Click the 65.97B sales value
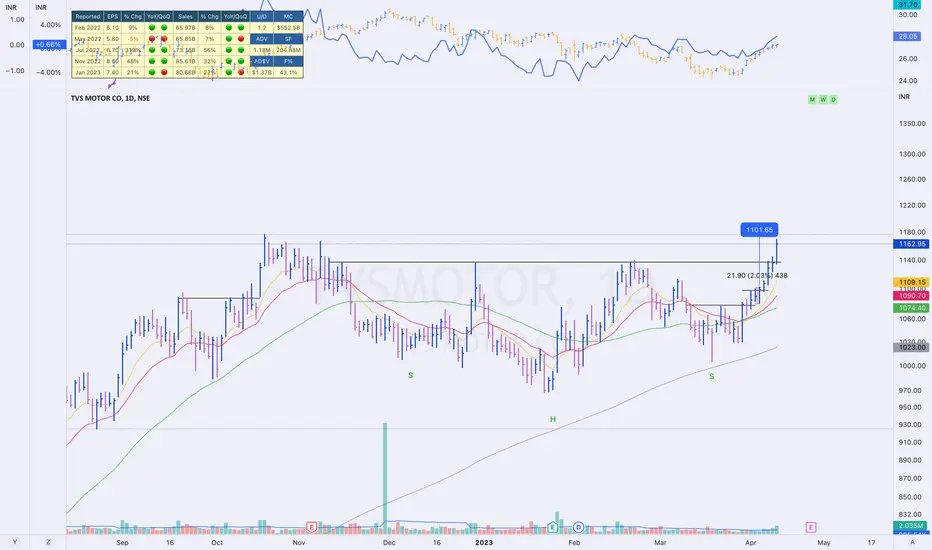This screenshot has height=550, width=932. coord(185,27)
